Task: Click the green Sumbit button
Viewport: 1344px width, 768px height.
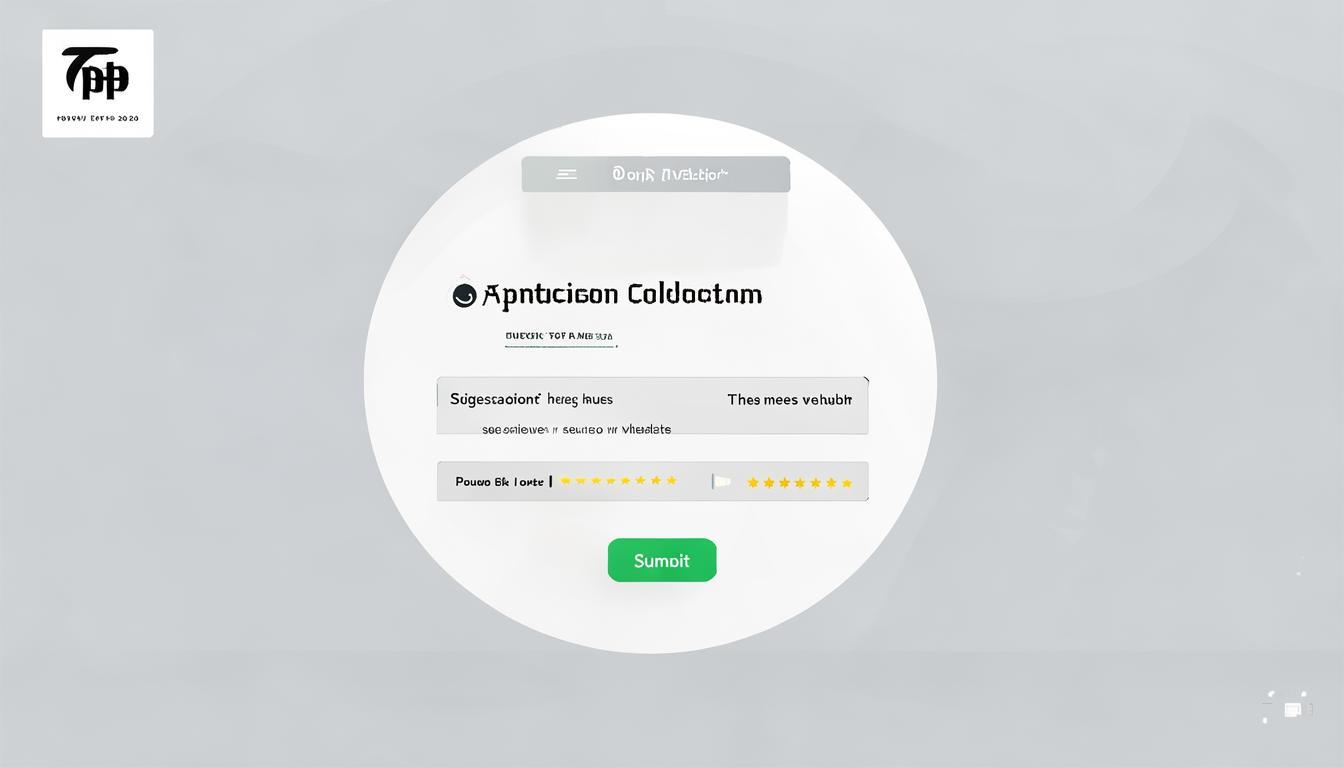Action: [662, 560]
